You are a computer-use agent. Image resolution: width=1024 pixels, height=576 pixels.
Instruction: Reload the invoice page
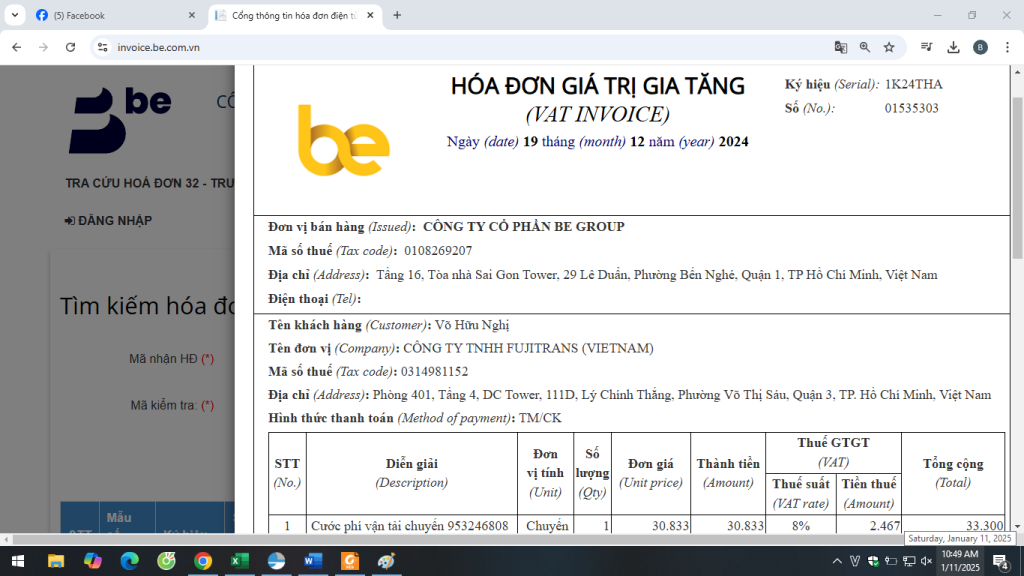click(71, 47)
